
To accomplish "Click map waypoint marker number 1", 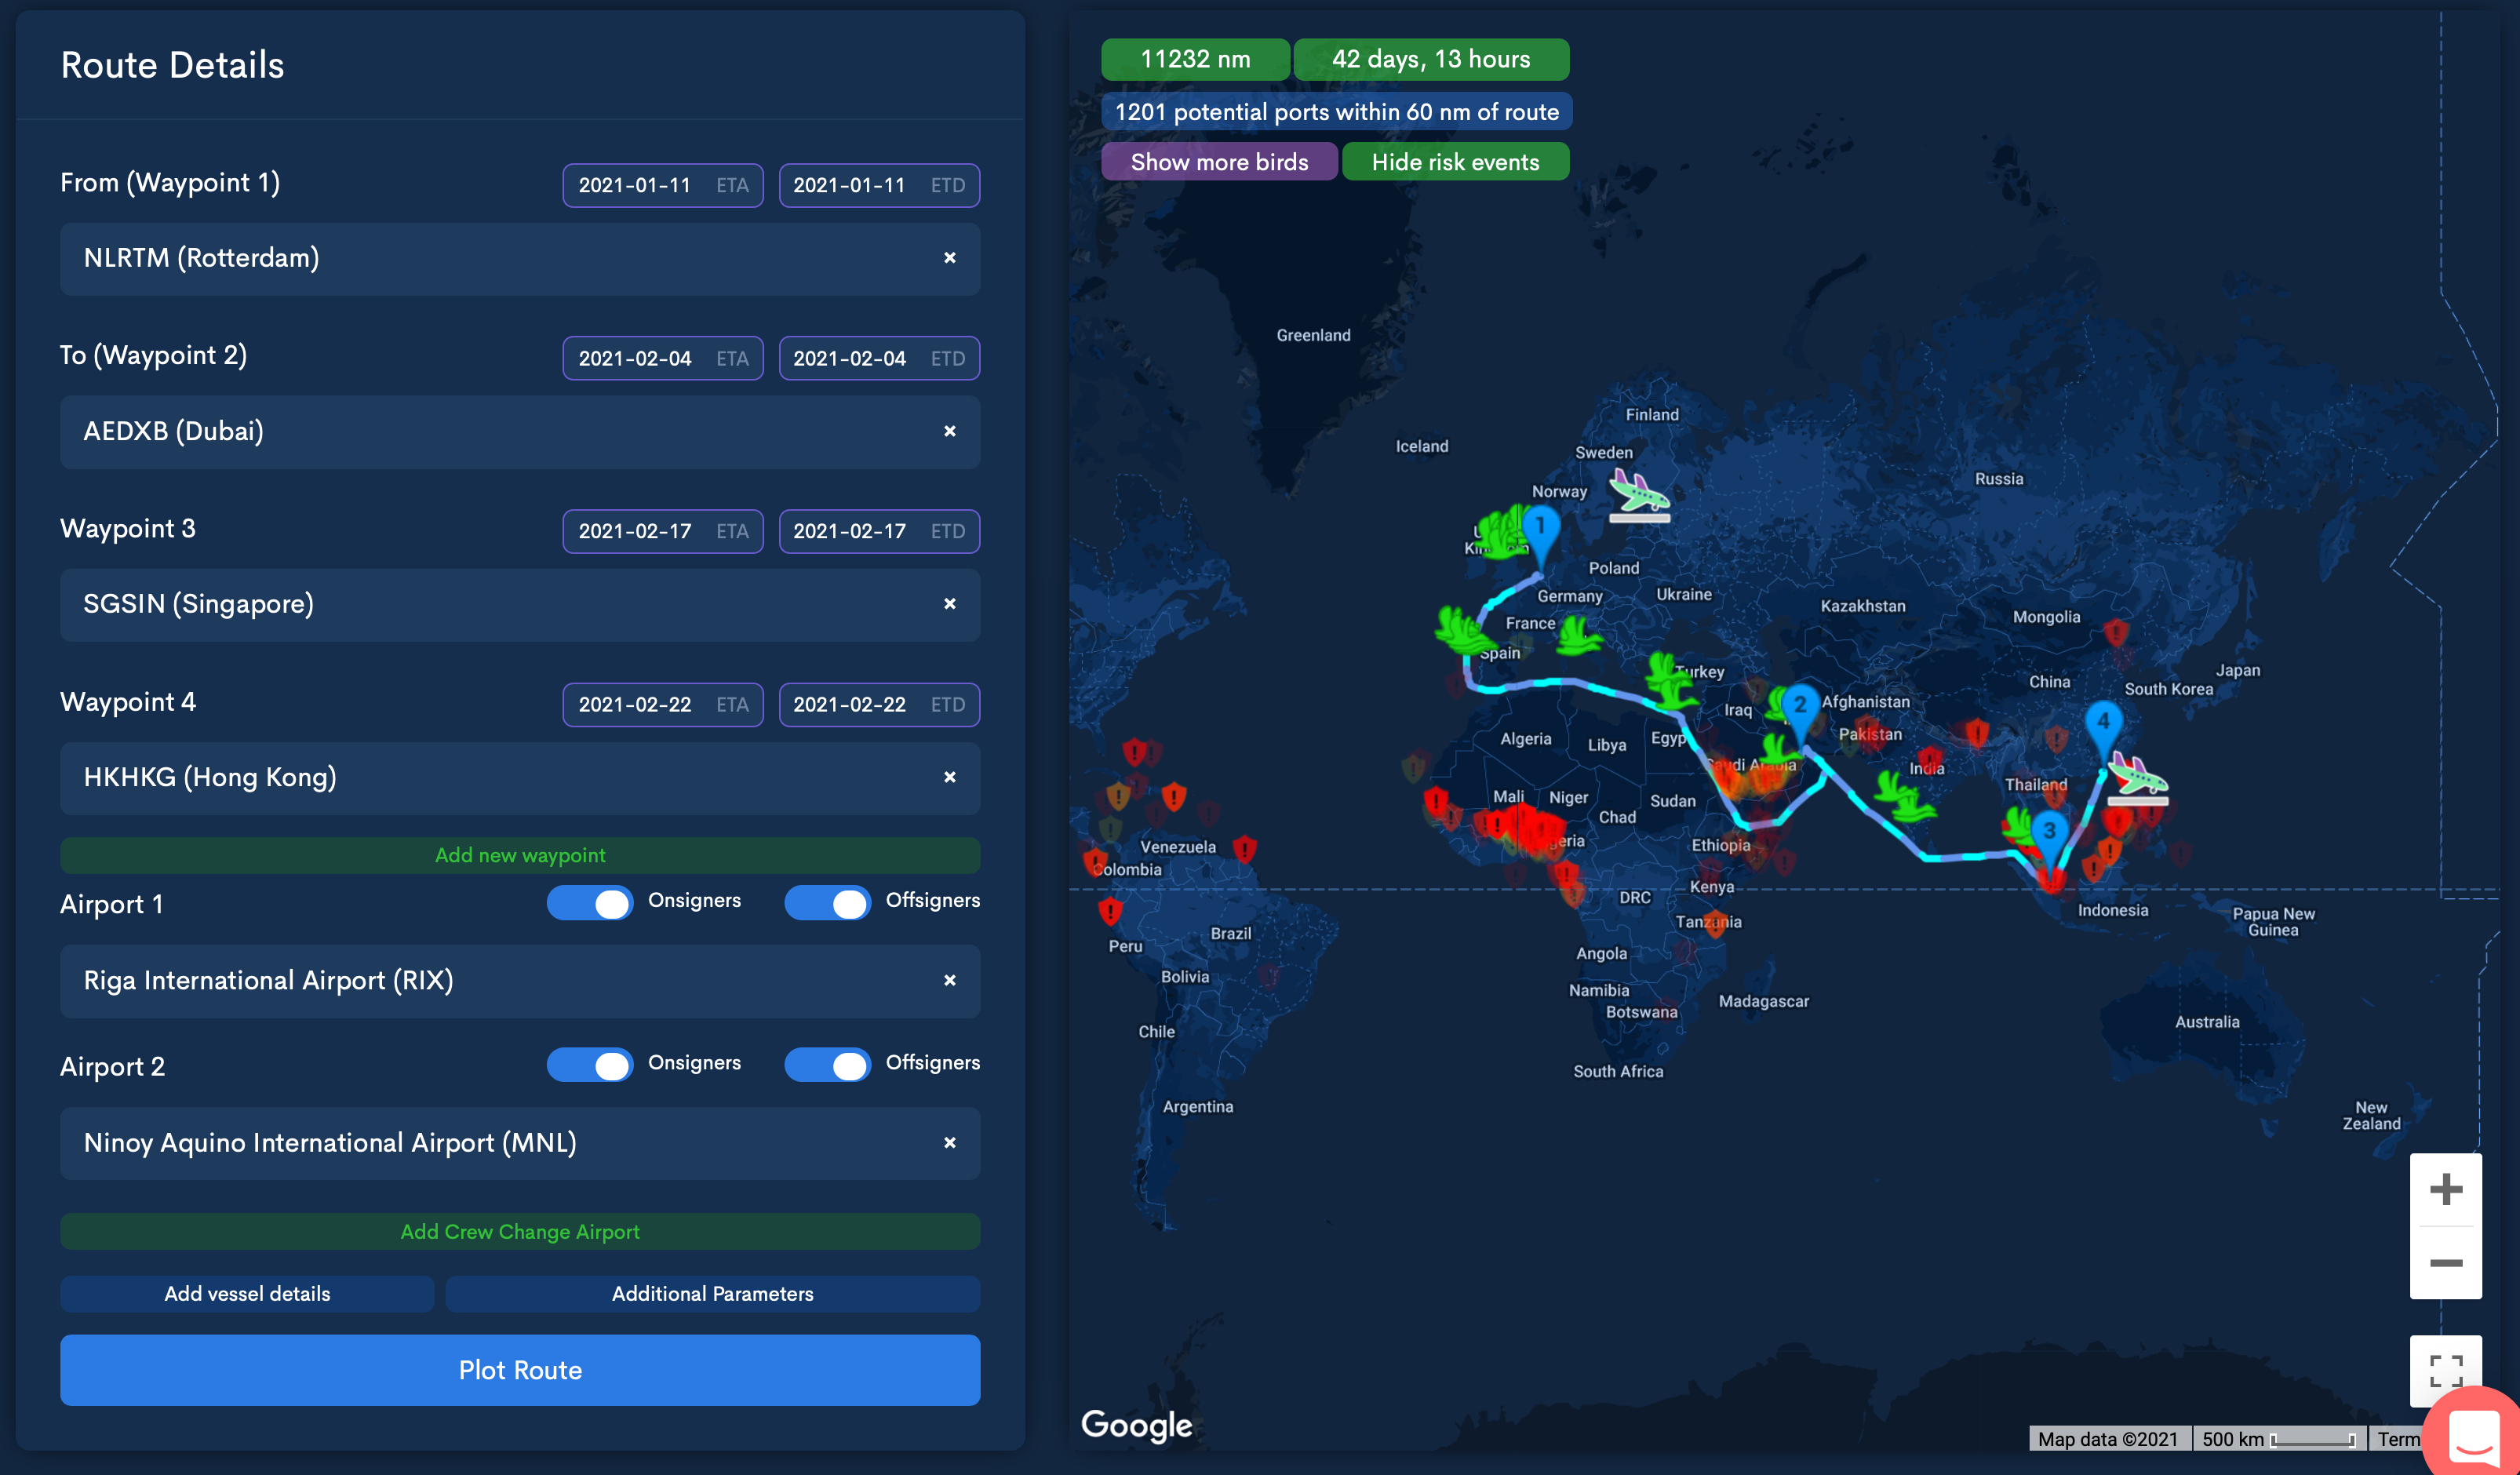I will pyautogui.click(x=1540, y=530).
